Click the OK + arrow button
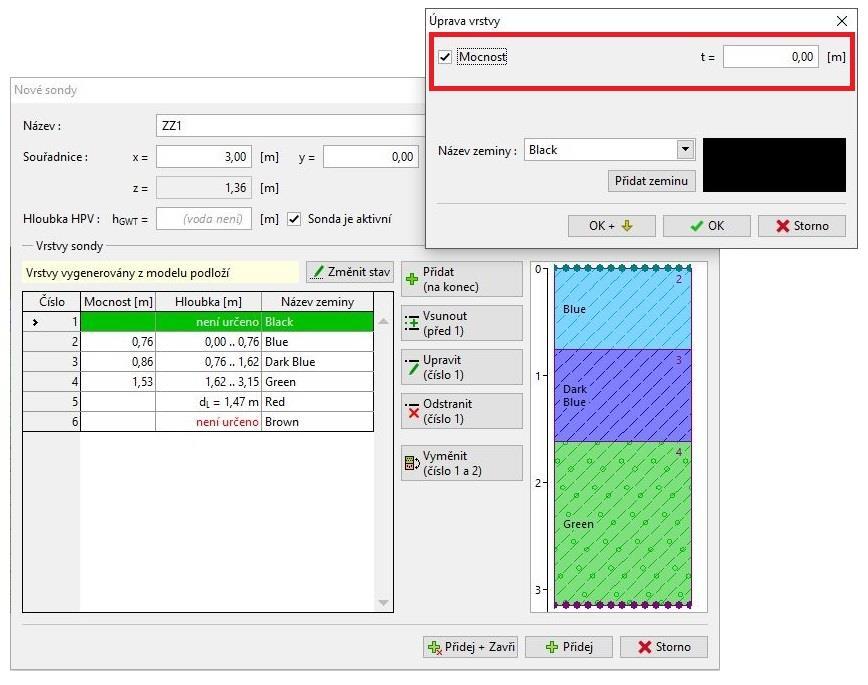This screenshot has height=685, width=868. [x=611, y=226]
